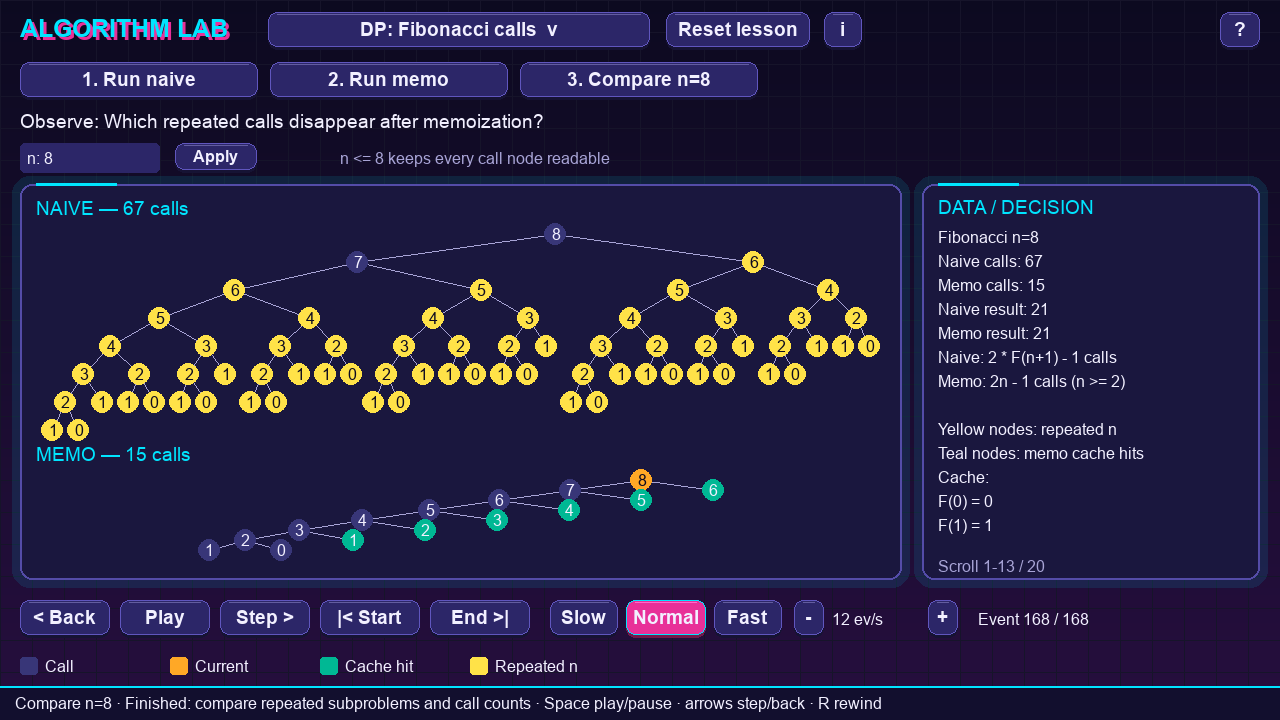Click the 'Scroll 1-13 / 20' indicator
The image size is (1280, 720).
pyautogui.click(x=991, y=567)
